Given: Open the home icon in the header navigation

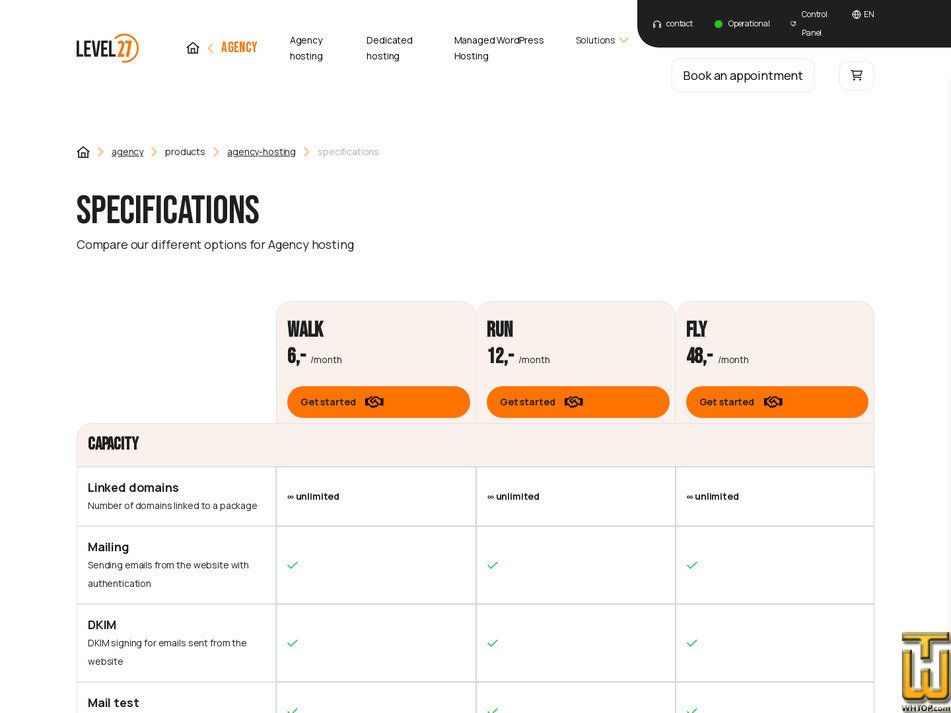Looking at the screenshot, I should 193,48.
